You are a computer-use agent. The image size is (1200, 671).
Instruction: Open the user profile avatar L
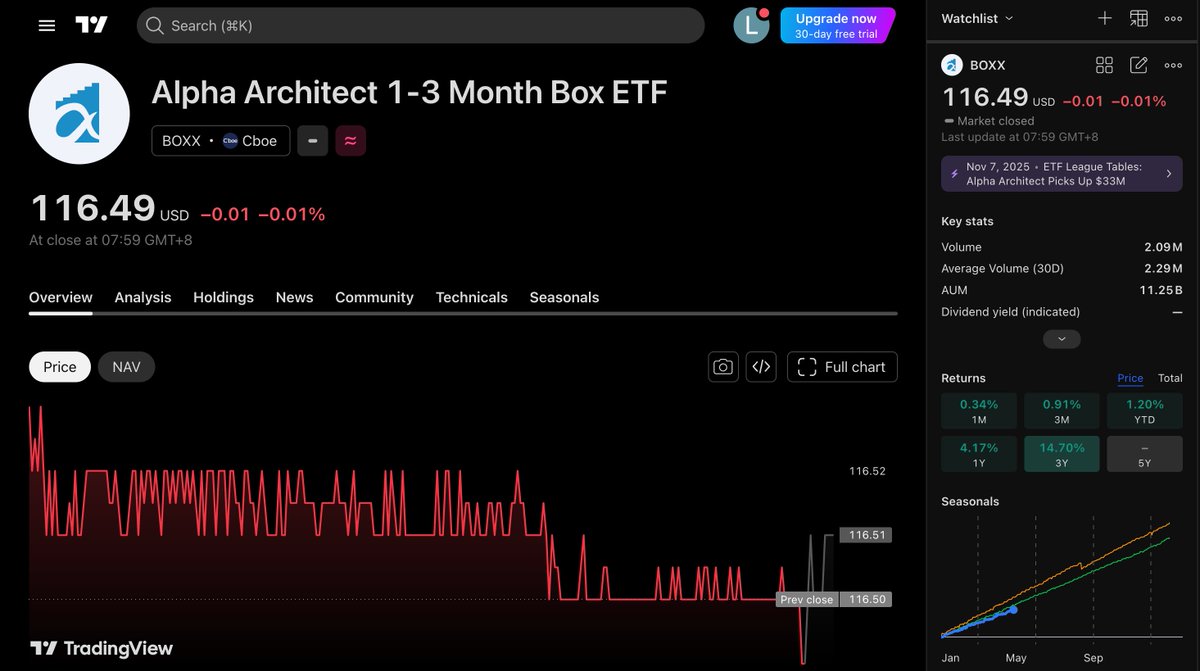pyautogui.click(x=751, y=25)
